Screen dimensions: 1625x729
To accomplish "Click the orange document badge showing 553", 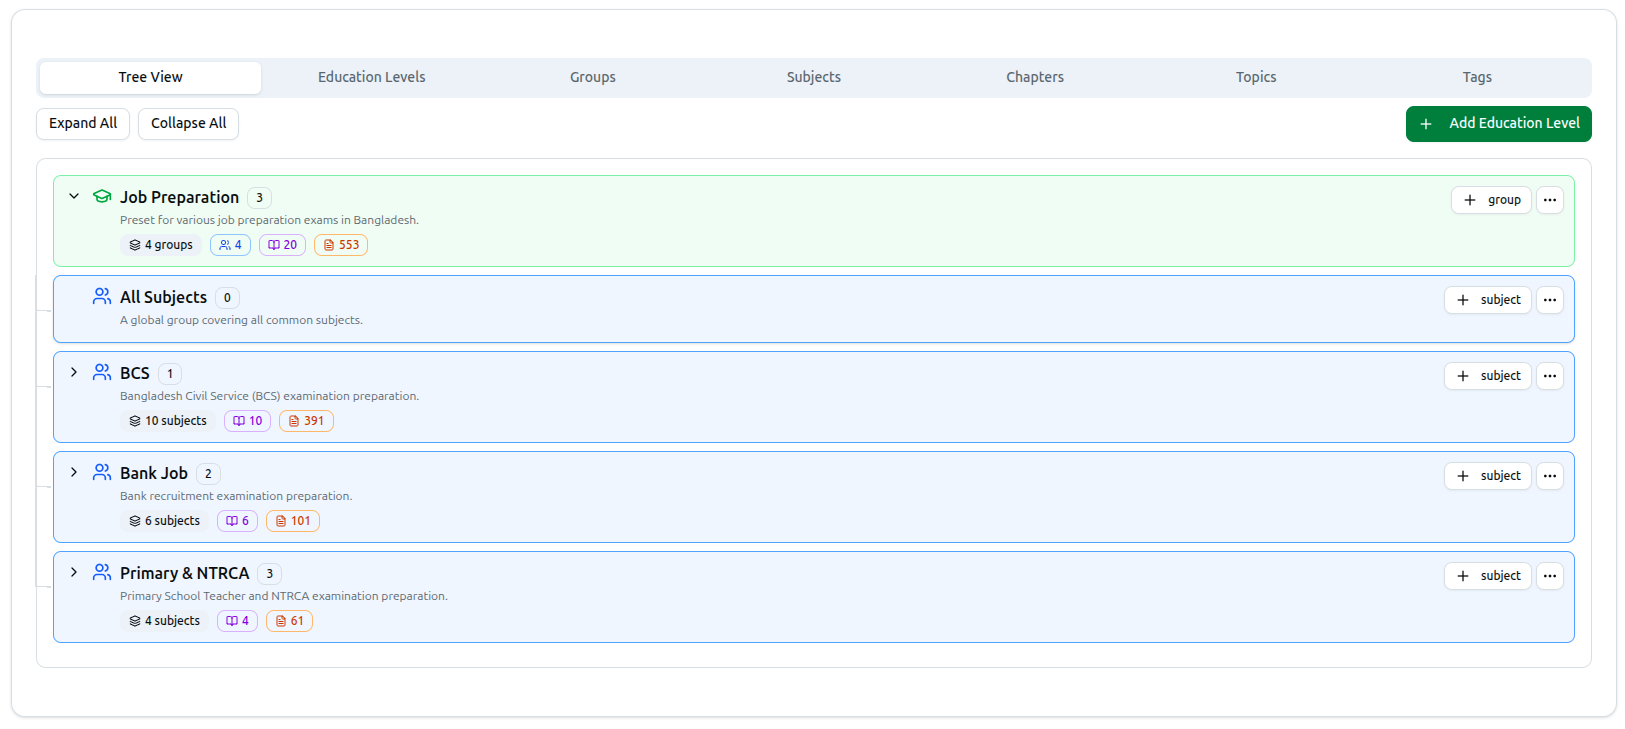I will 341,245.
